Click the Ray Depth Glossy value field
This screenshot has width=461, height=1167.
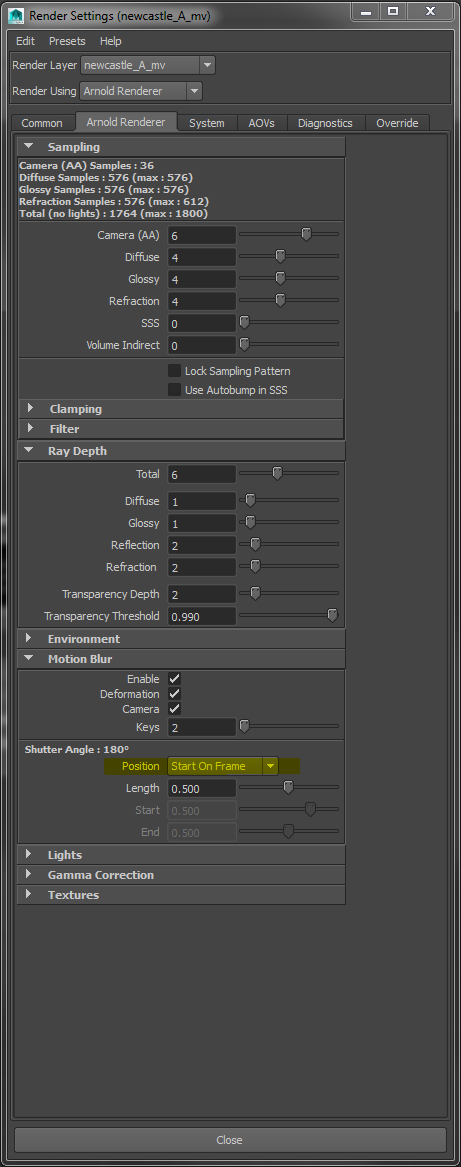pyautogui.click(x=202, y=523)
